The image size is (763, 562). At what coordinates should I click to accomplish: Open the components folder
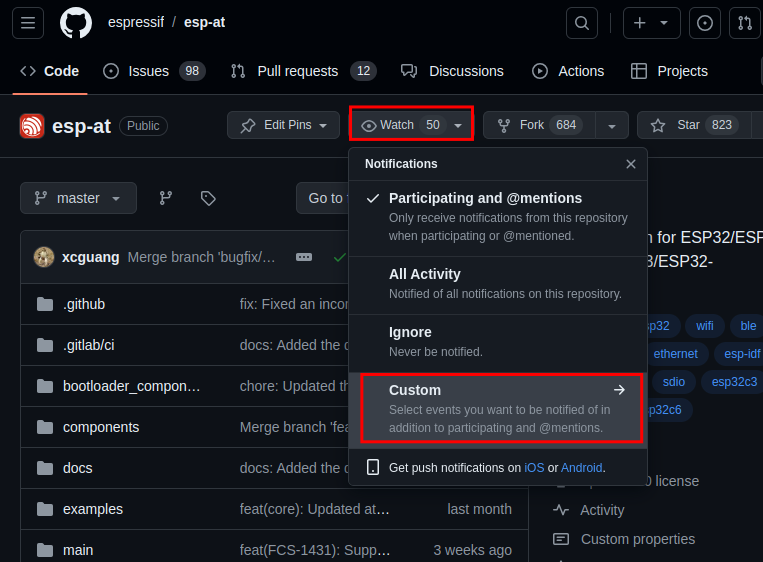click(101, 427)
